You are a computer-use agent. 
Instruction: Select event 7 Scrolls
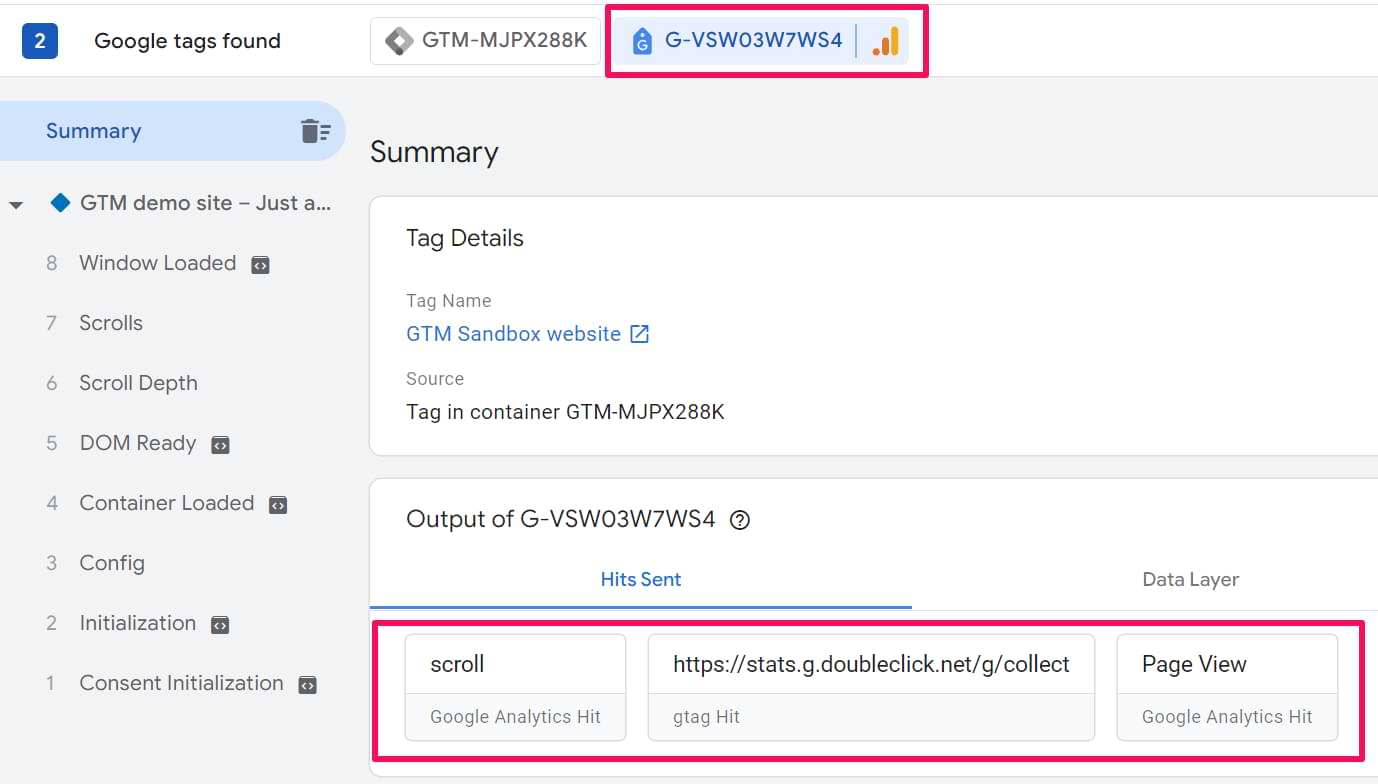point(111,323)
